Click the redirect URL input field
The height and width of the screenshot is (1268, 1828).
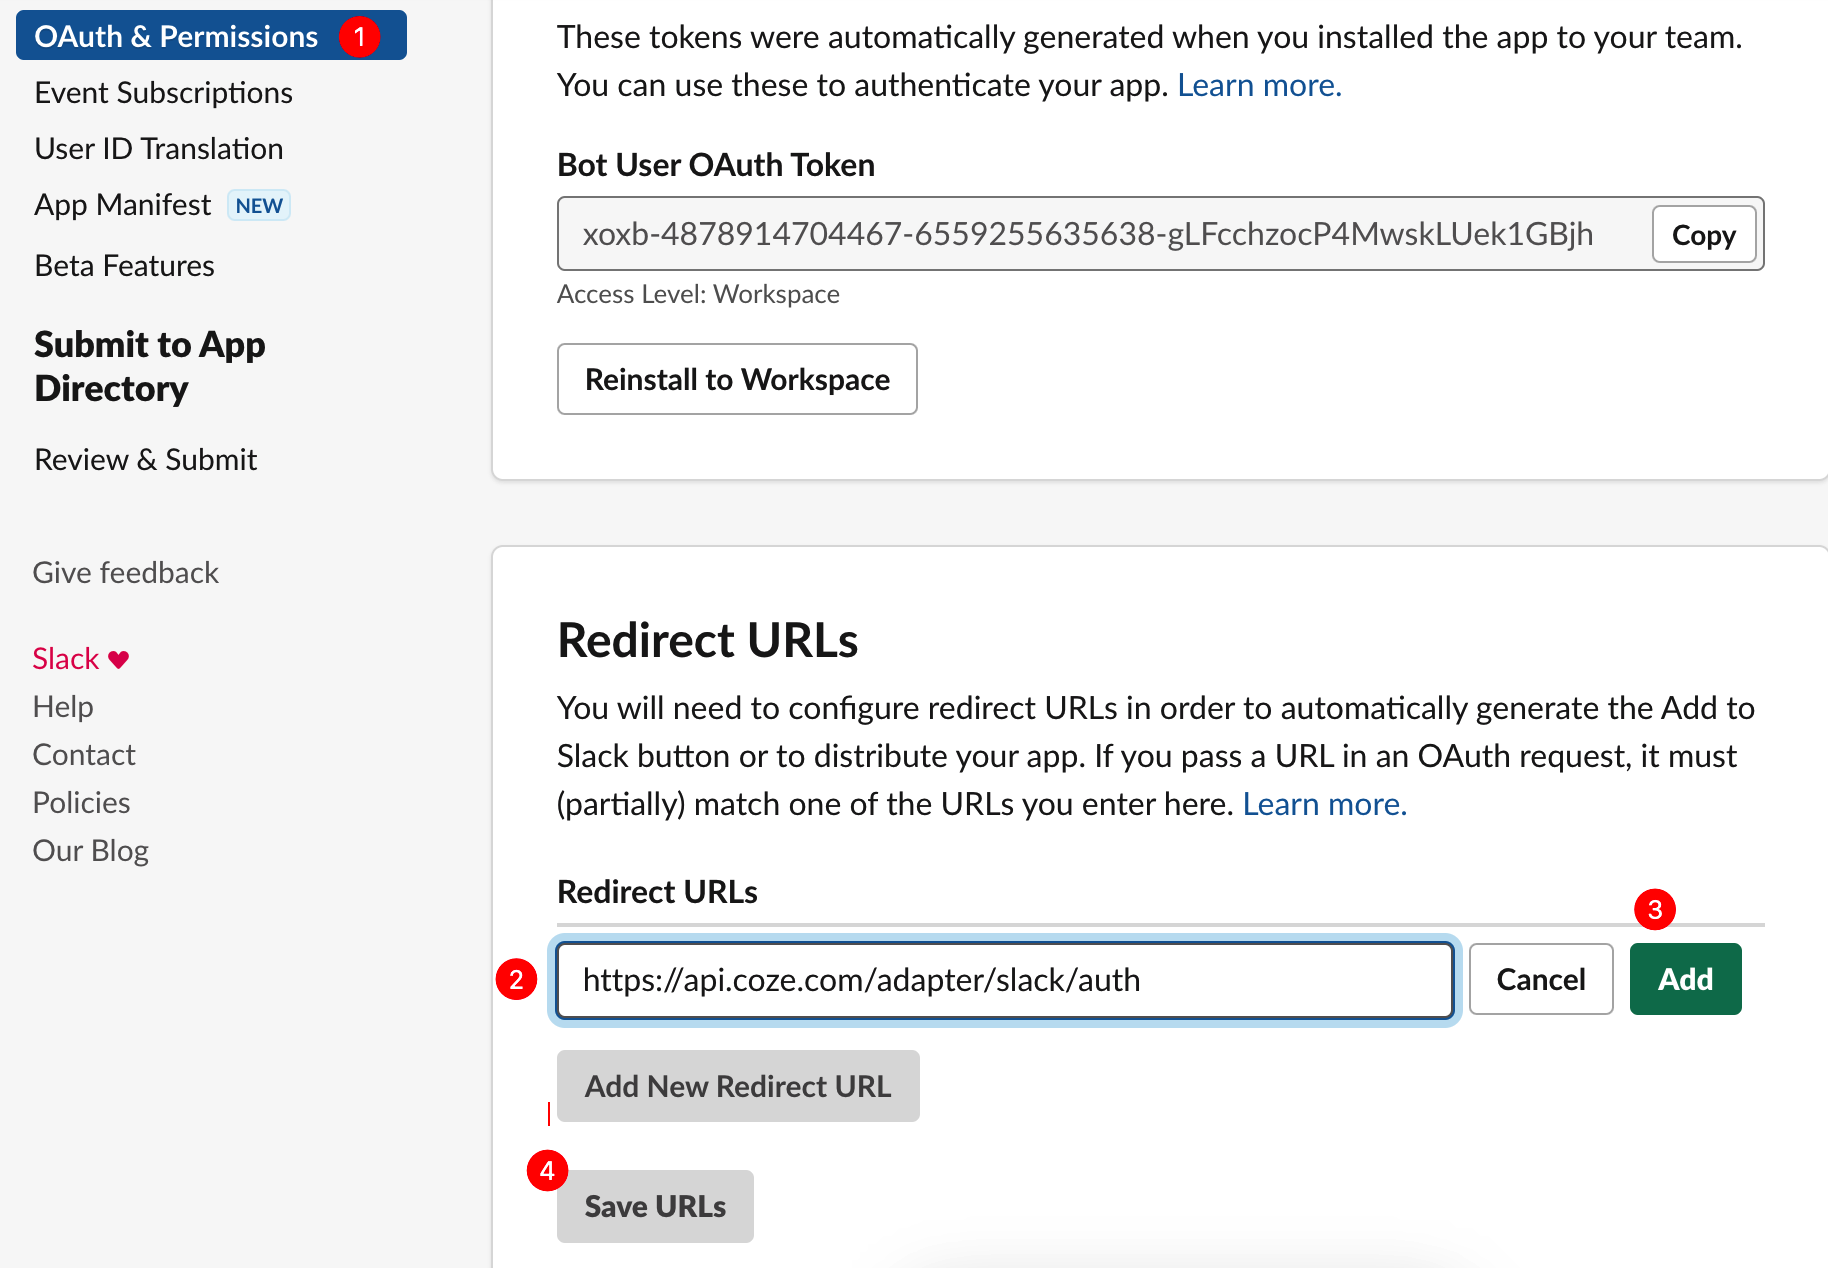(x=1005, y=980)
